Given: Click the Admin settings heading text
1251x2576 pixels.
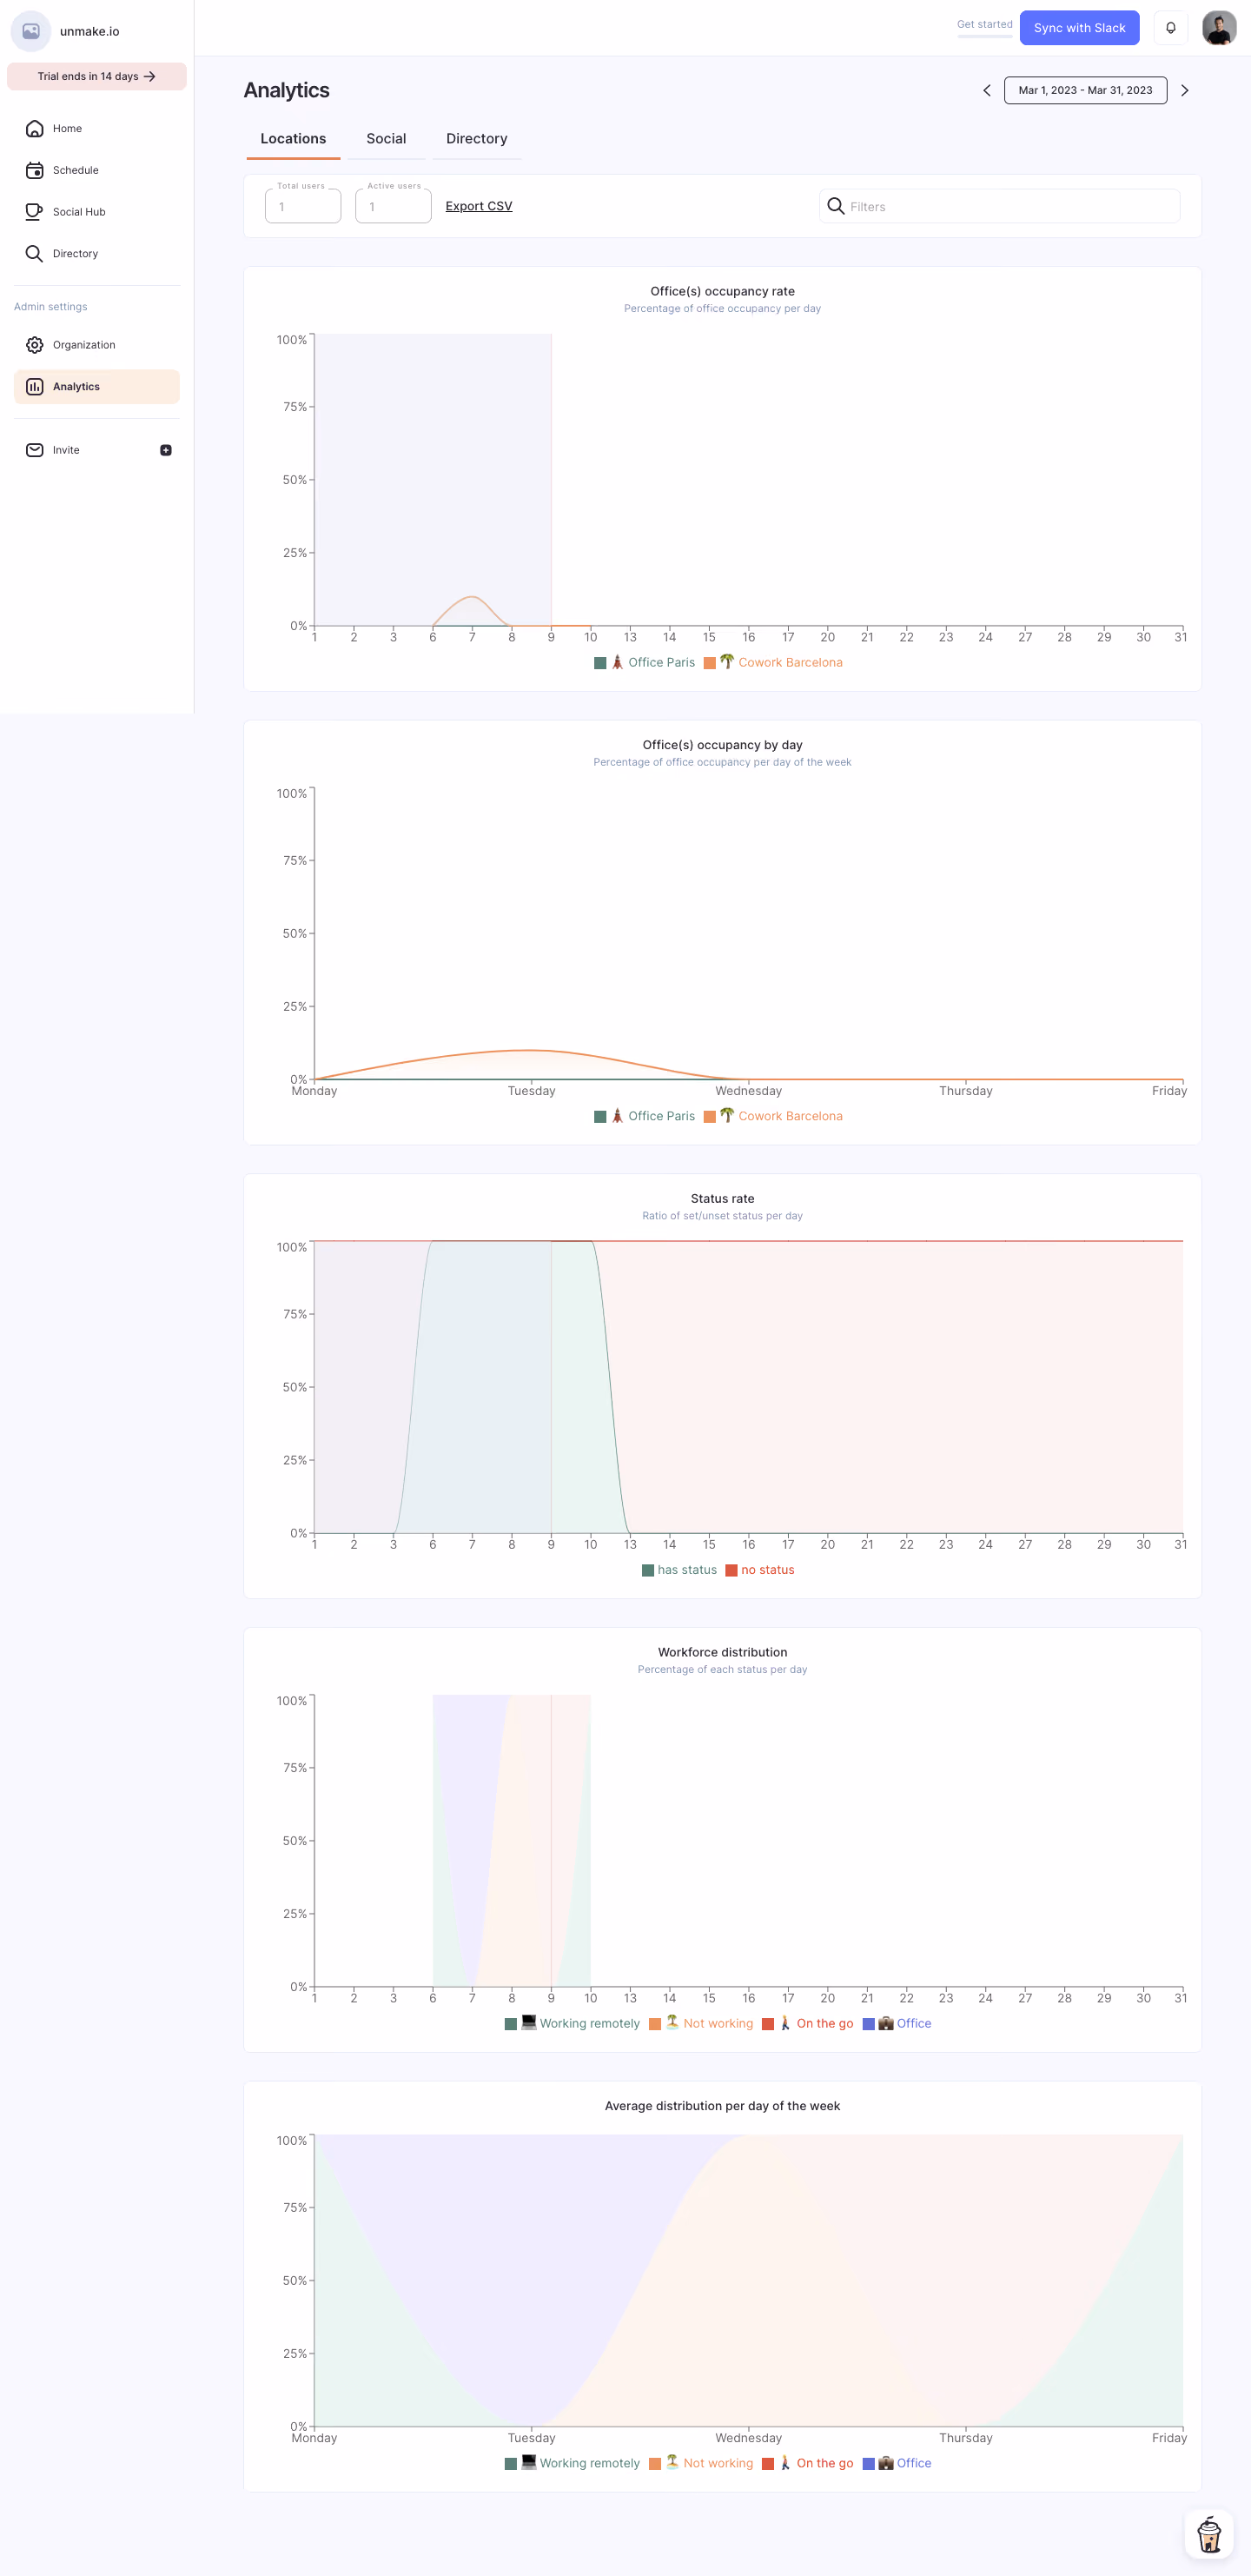Looking at the screenshot, I should 50,307.
